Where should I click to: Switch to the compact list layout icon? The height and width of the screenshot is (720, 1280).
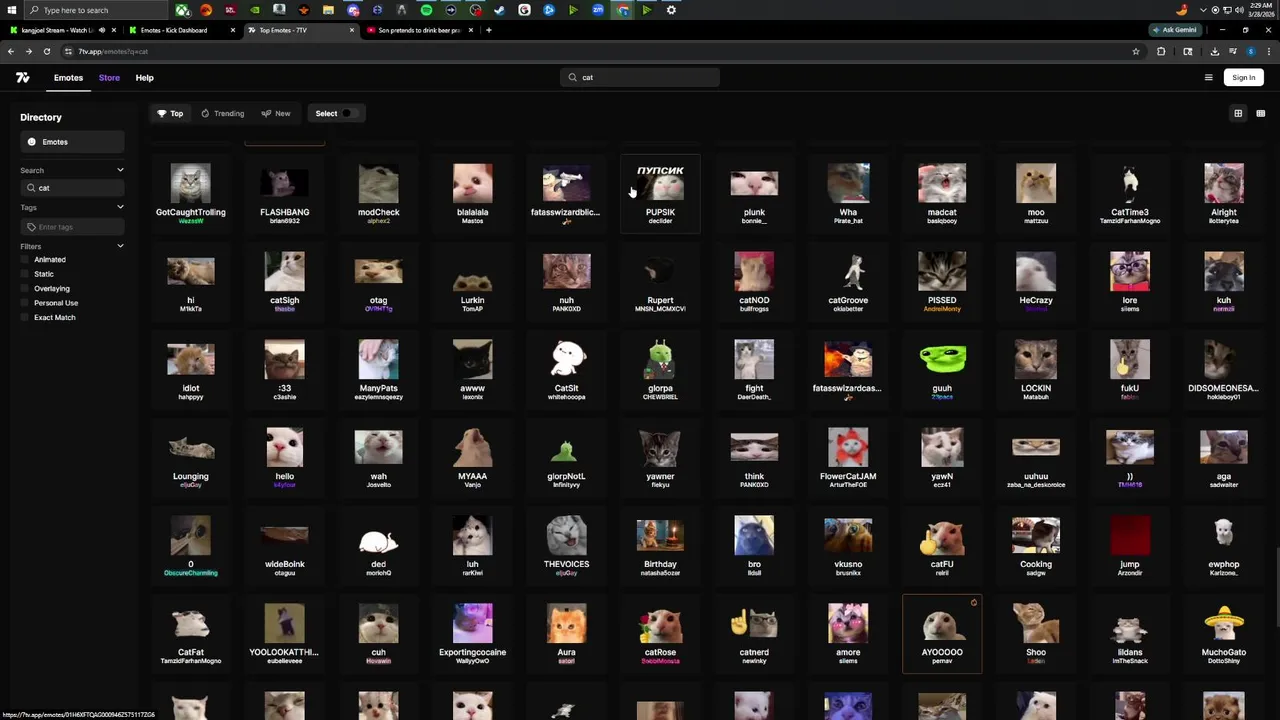(x=1261, y=113)
